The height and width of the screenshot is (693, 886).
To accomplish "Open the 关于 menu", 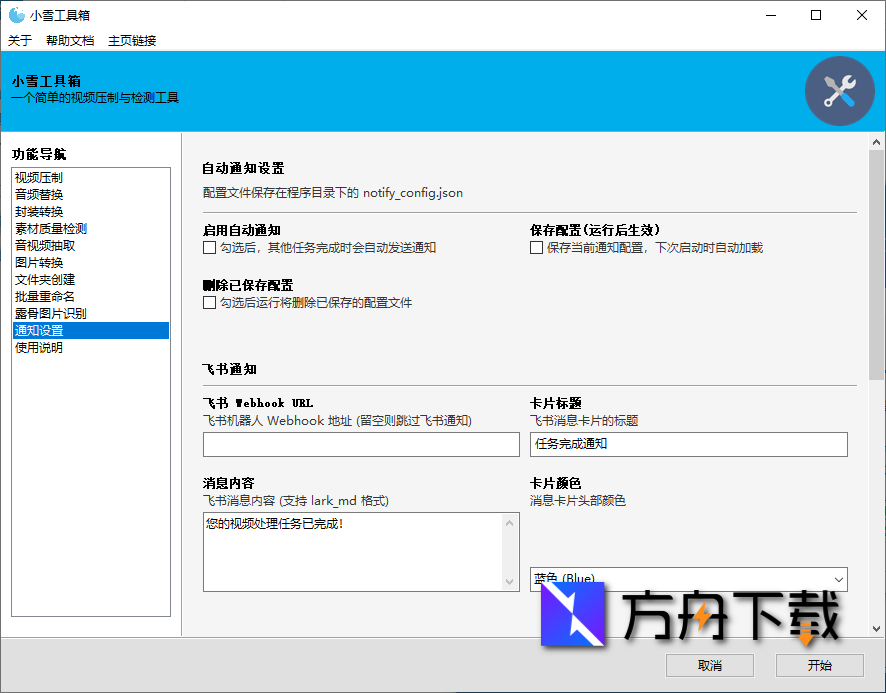I will [x=18, y=40].
